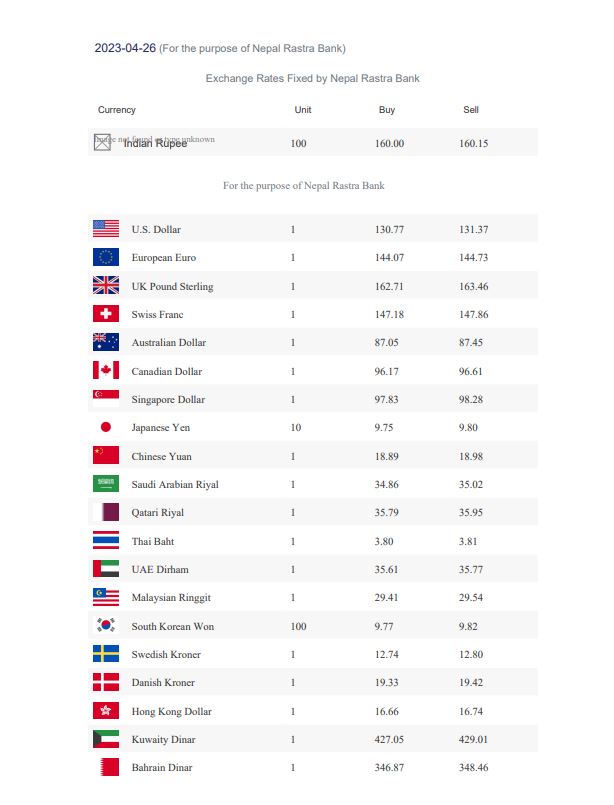This screenshot has width=614, height=805.
Task: Click the Japanese Yen flag icon
Action: [106, 427]
